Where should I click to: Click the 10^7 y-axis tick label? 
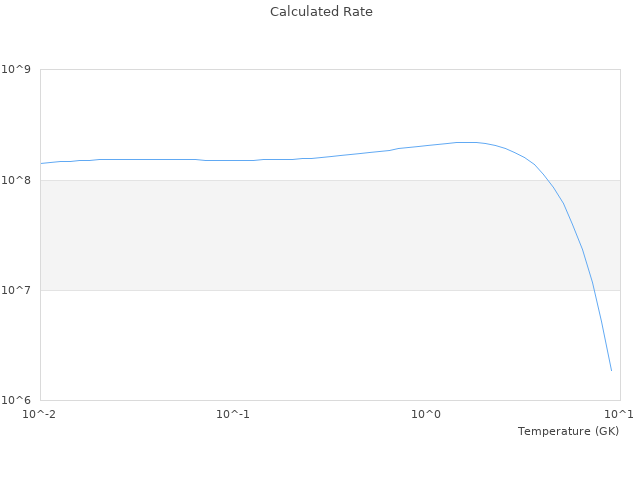(x=18, y=290)
